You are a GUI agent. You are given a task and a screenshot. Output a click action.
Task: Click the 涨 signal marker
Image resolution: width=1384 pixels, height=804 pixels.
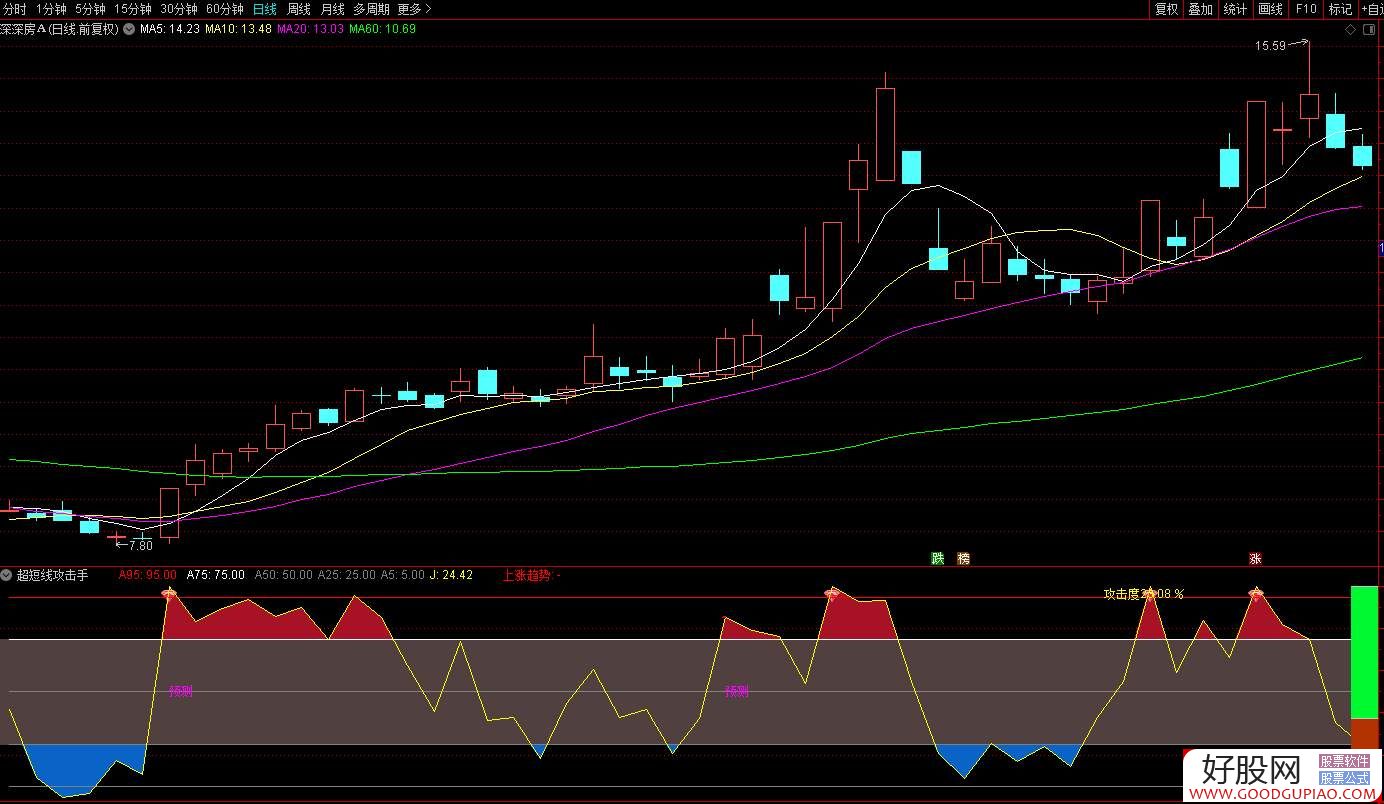tap(1255, 559)
